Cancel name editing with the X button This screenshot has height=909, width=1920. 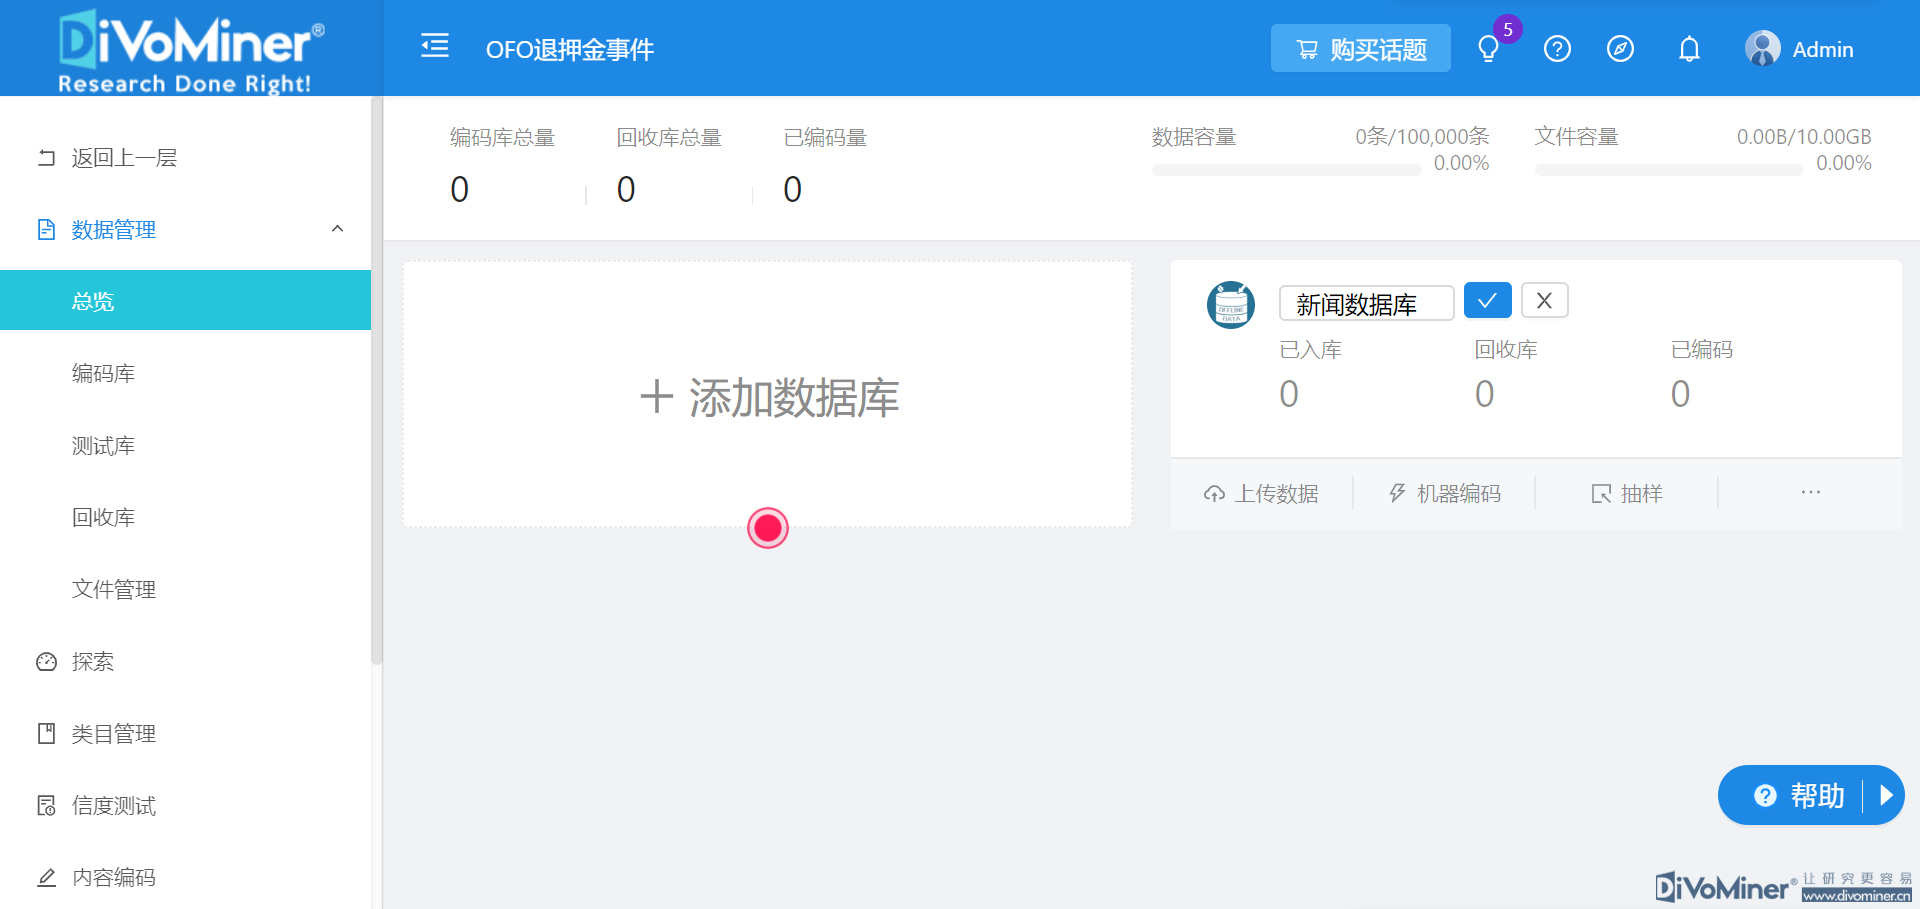pos(1544,300)
